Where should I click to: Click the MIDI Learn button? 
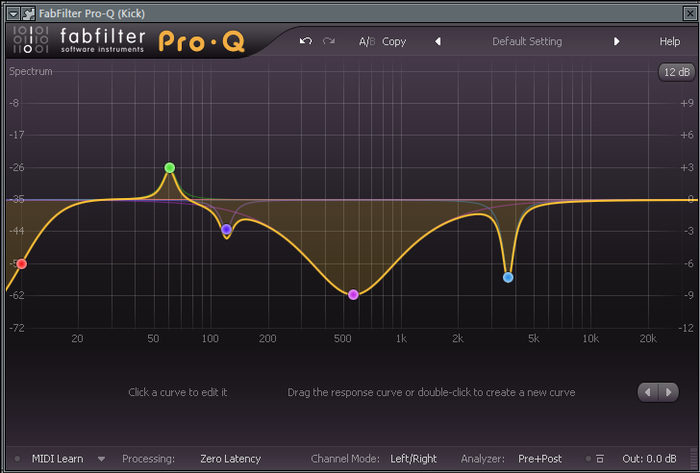[x=58, y=459]
